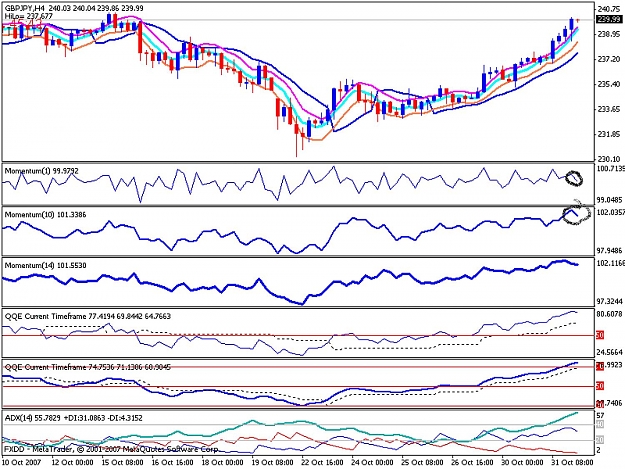Select the 31 Oct 08:00 time axis label
The image size is (625, 469).
click(572, 462)
